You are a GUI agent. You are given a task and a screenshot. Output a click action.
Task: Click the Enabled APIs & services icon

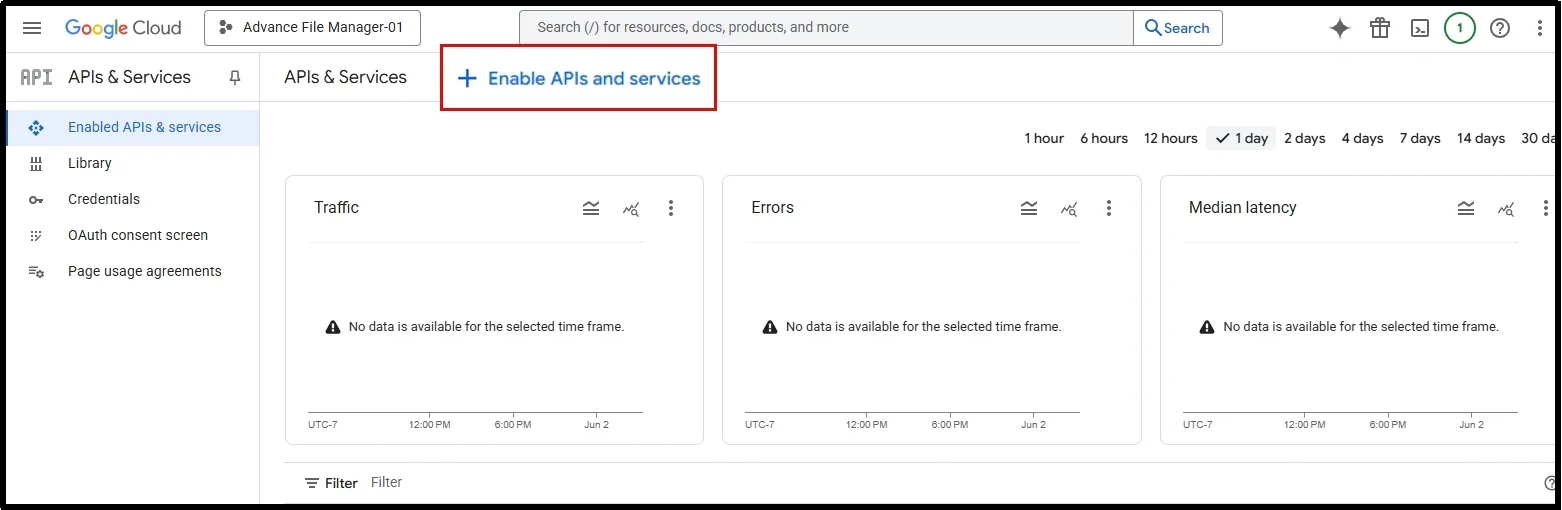click(x=36, y=128)
